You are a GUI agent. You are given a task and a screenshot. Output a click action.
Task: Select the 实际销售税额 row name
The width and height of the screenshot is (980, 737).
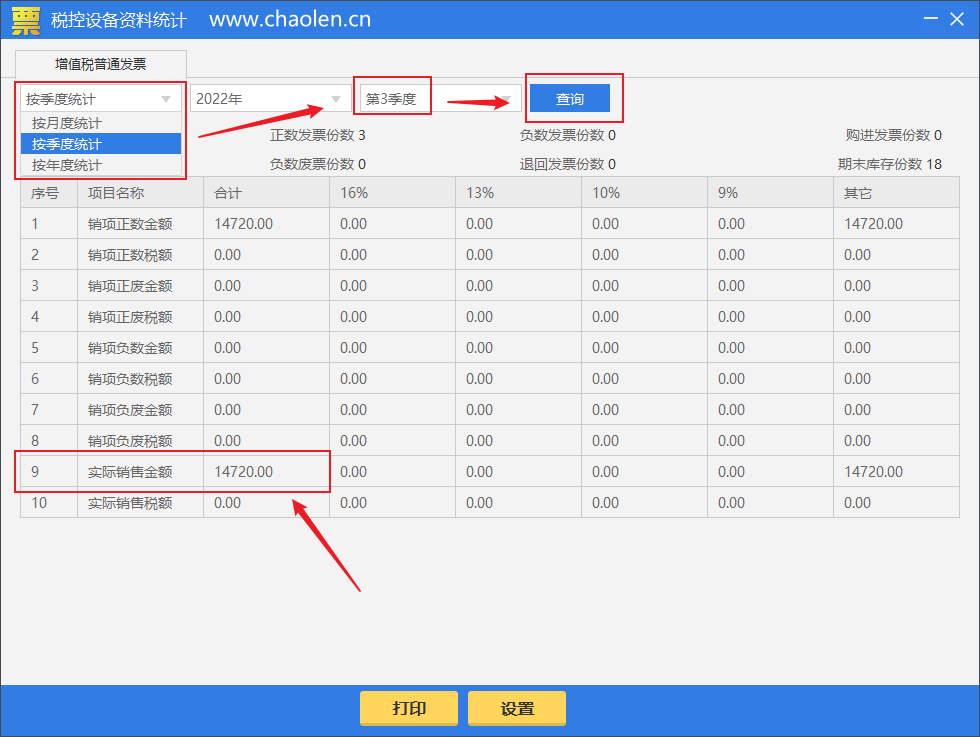130,503
